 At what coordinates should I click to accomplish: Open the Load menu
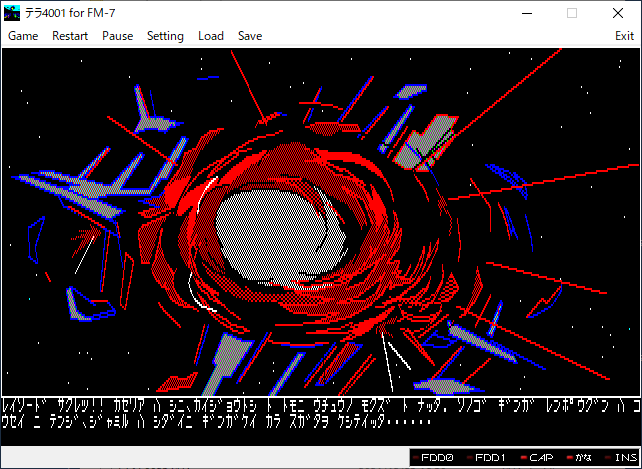pos(211,36)
